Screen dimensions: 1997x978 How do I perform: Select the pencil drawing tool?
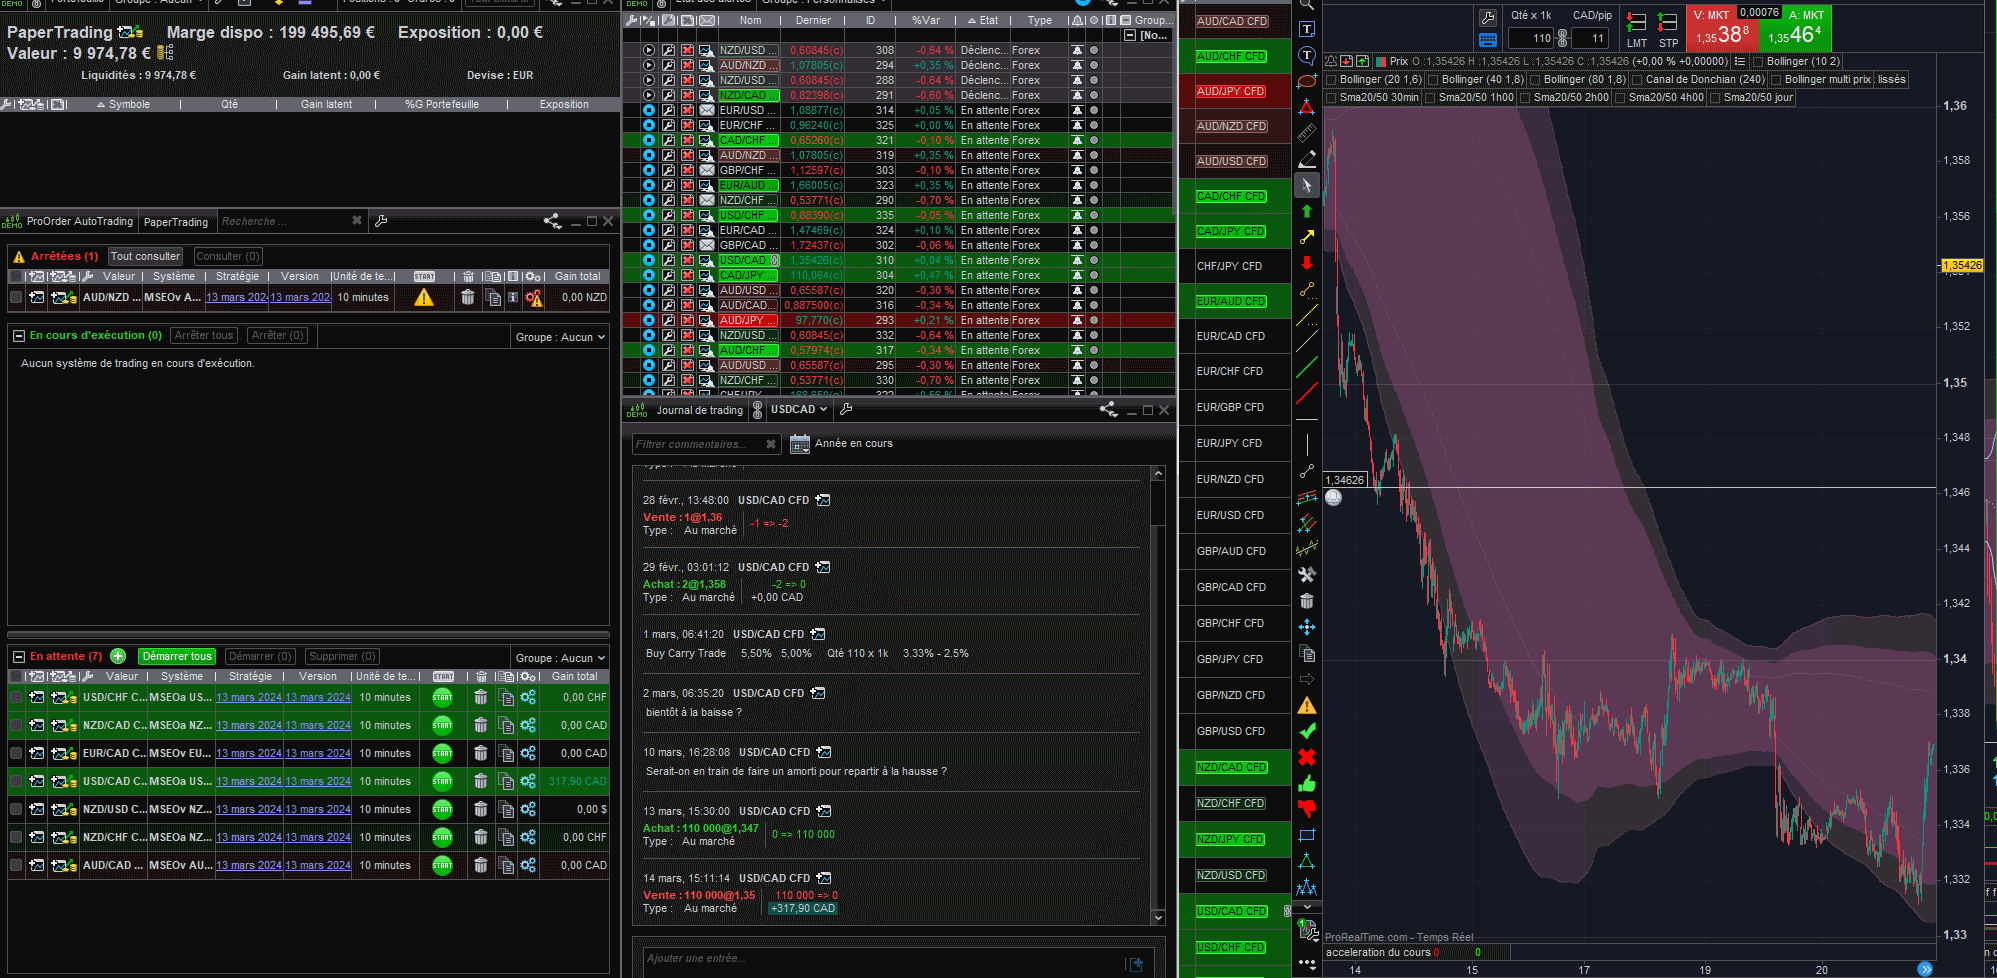click(1307, 159)
